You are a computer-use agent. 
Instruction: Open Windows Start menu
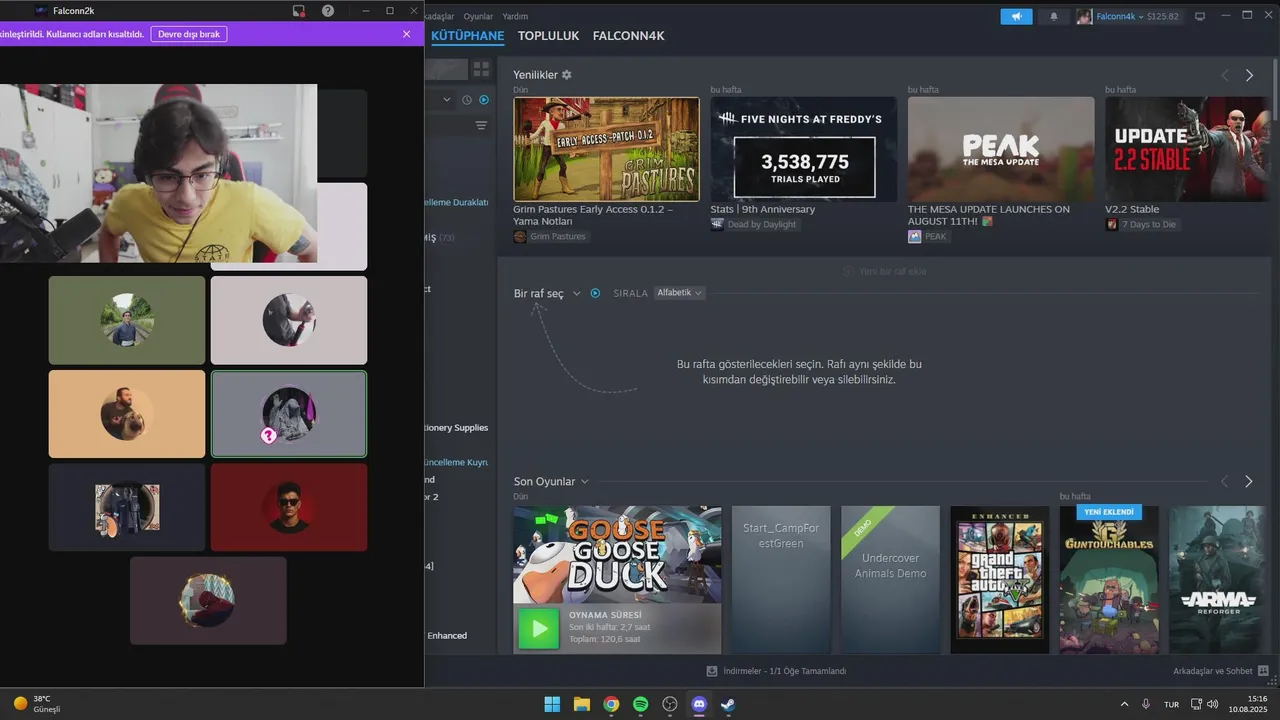pyautogui.click(x=552, y=704)
